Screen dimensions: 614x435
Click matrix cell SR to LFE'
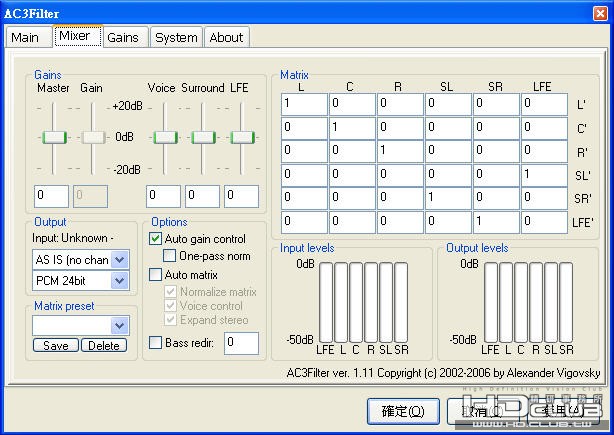pos(497,222)
